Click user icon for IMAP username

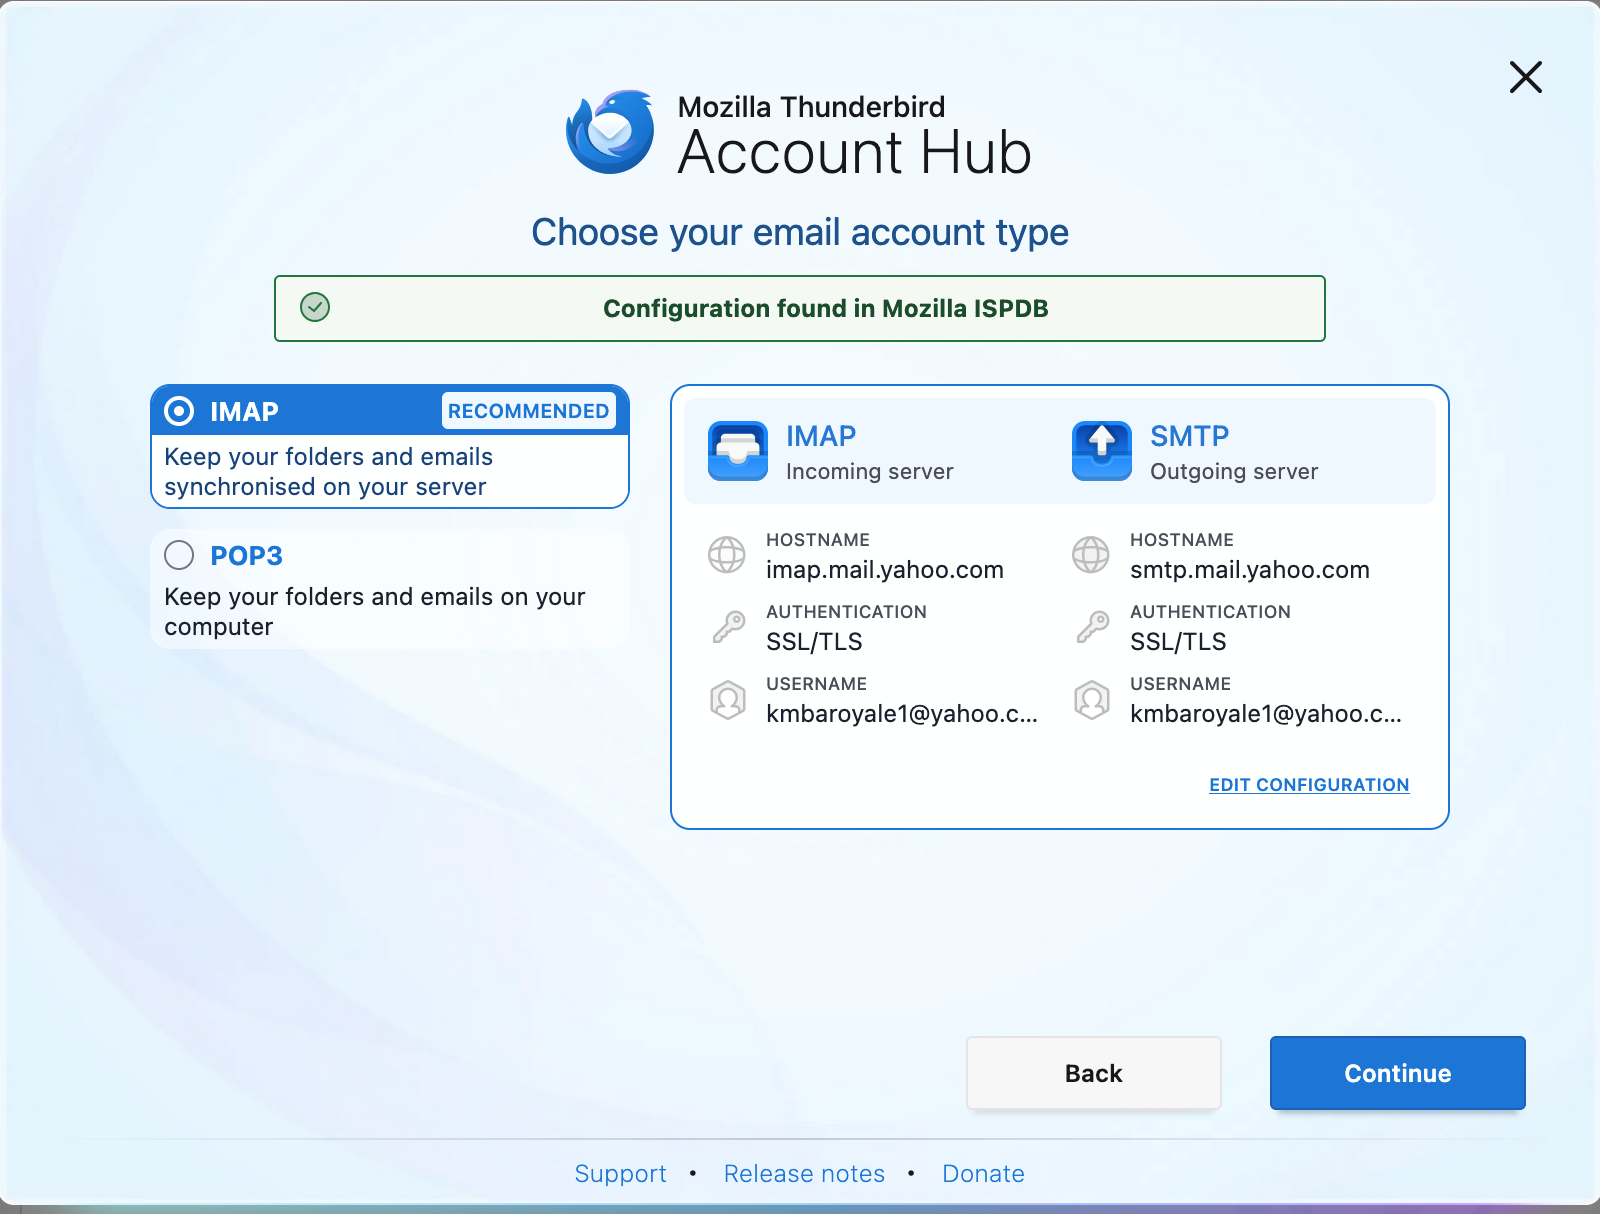728,700
